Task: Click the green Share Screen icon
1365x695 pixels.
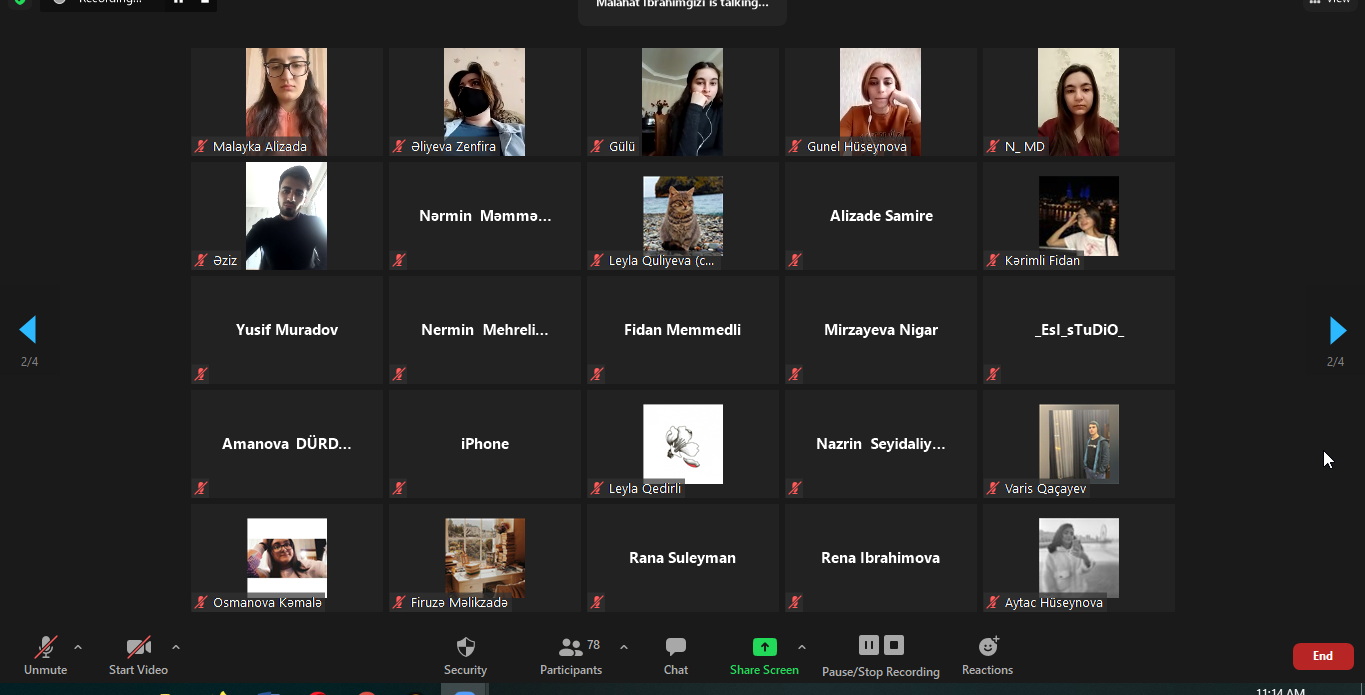Action: (764, 647)
